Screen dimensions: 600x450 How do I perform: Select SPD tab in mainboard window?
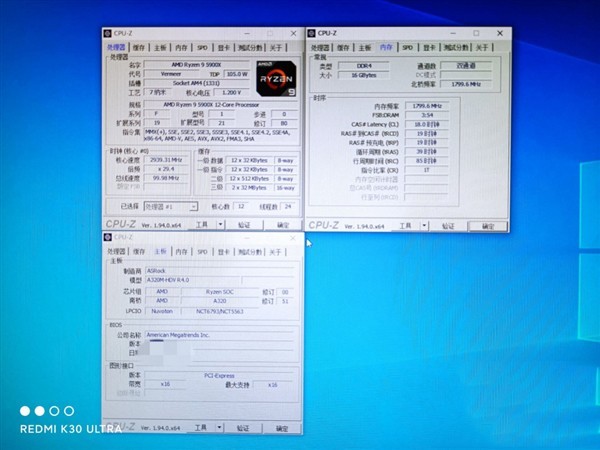click(x=202, y=251)
